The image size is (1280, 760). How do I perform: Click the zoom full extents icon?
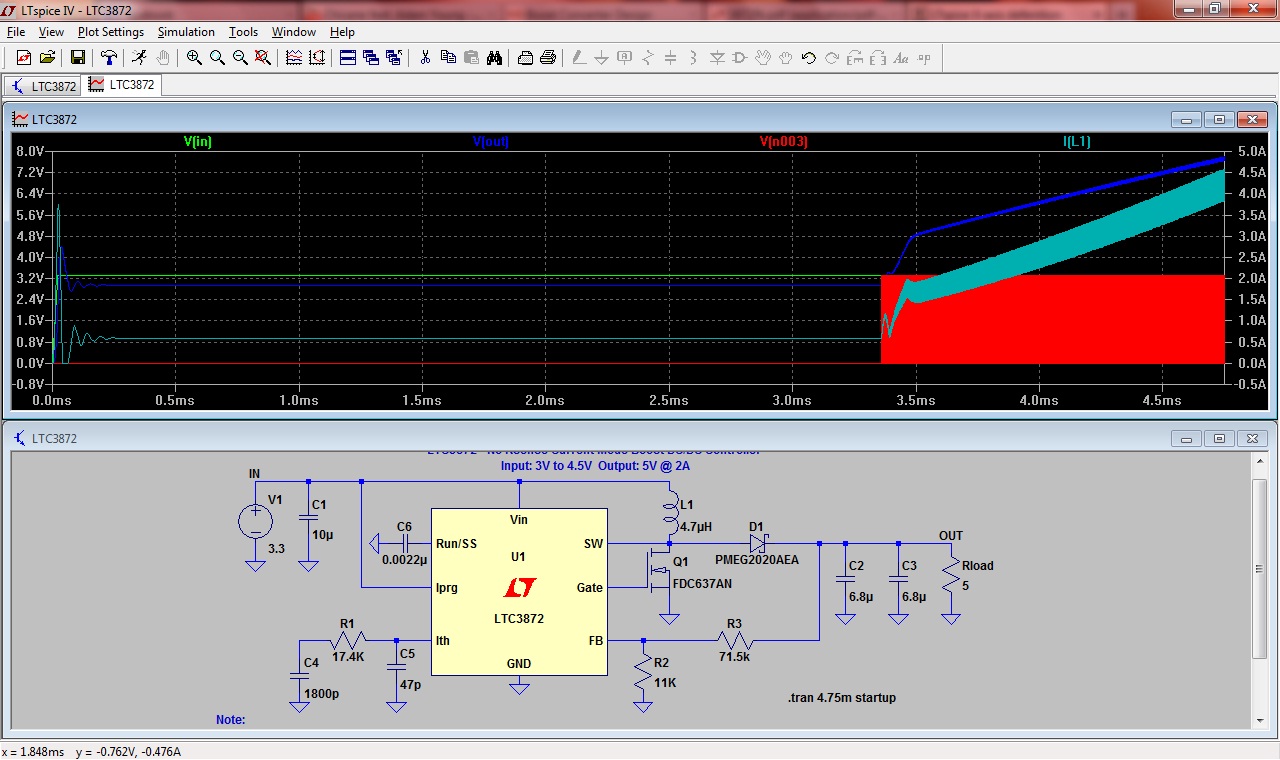pos(263,58)
